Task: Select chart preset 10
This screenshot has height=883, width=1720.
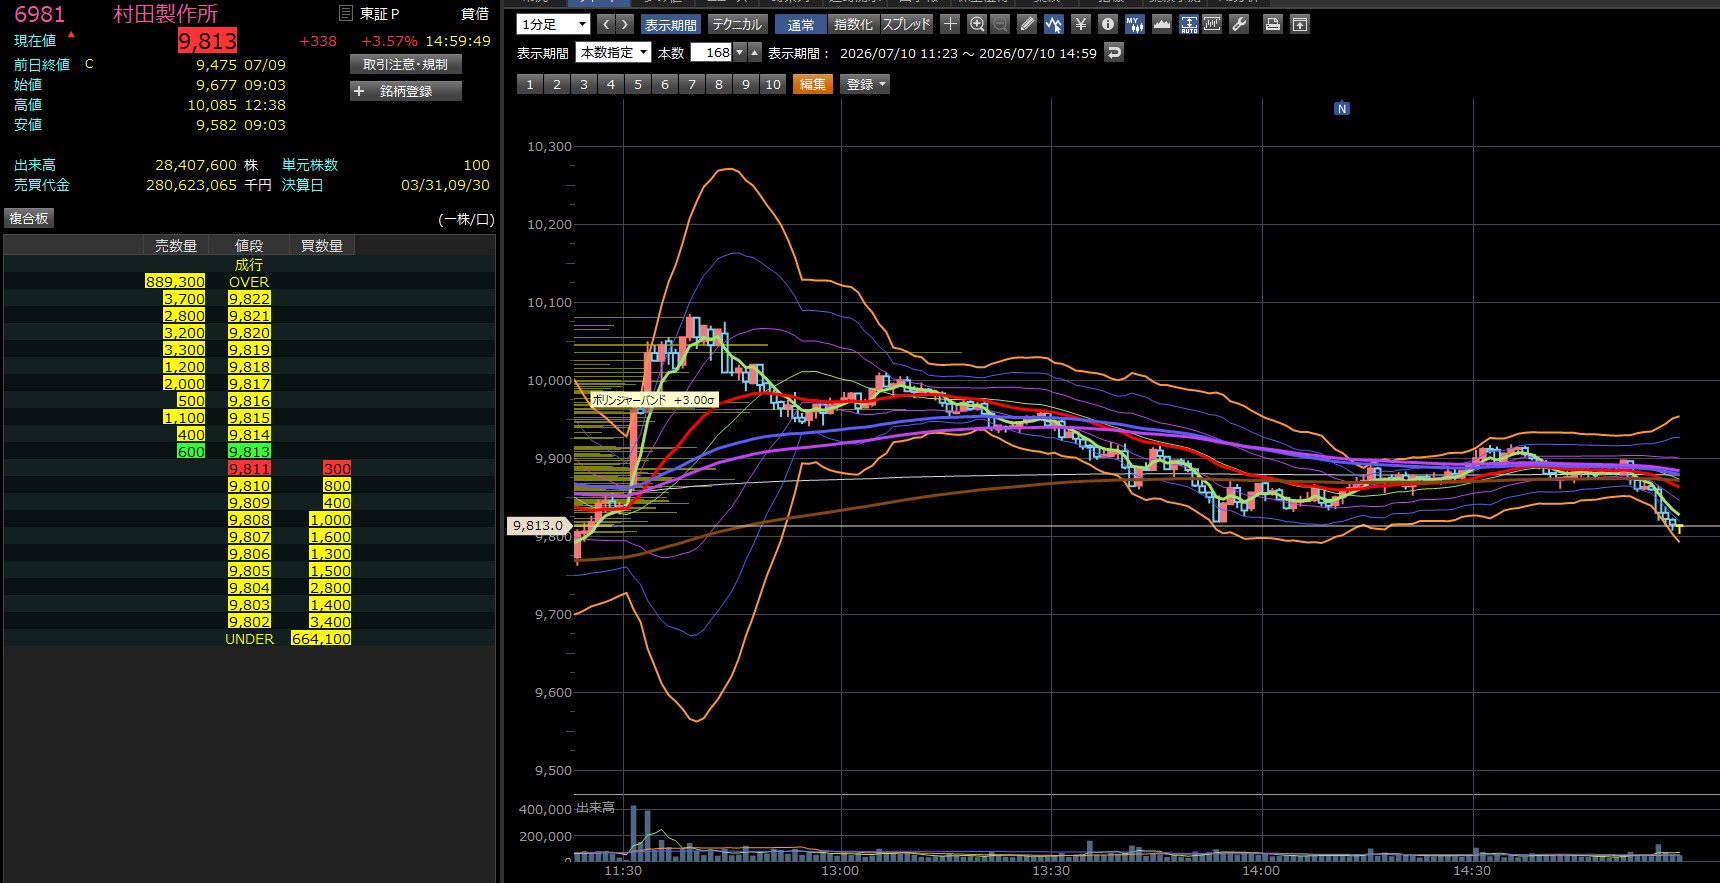Action: (773, 85)
